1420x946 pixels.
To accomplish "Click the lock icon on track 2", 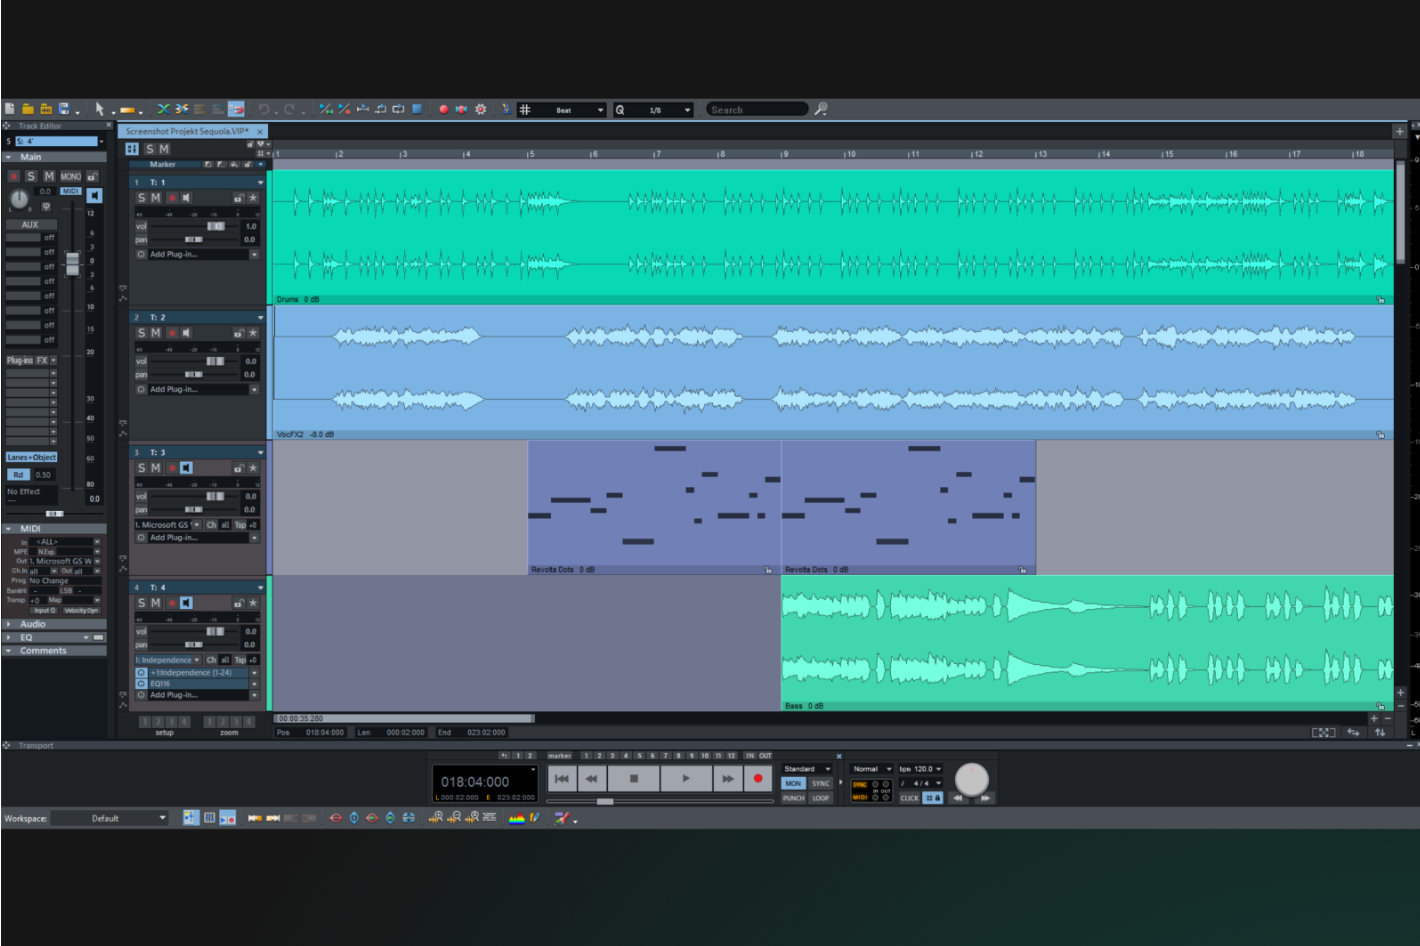I will tap(238, 333).
